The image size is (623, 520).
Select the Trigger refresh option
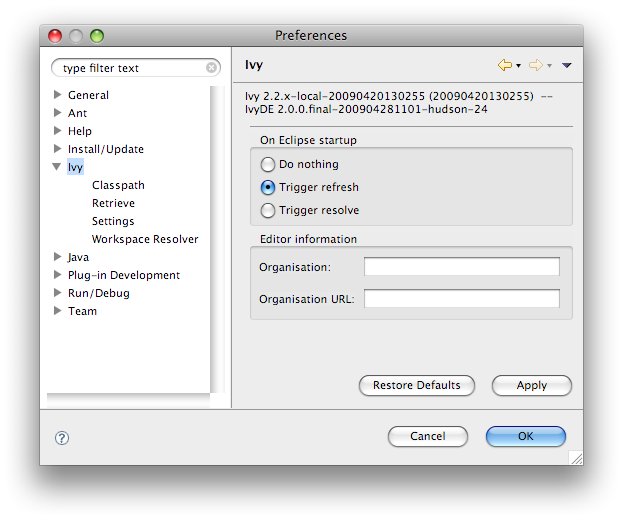point(268,187)
